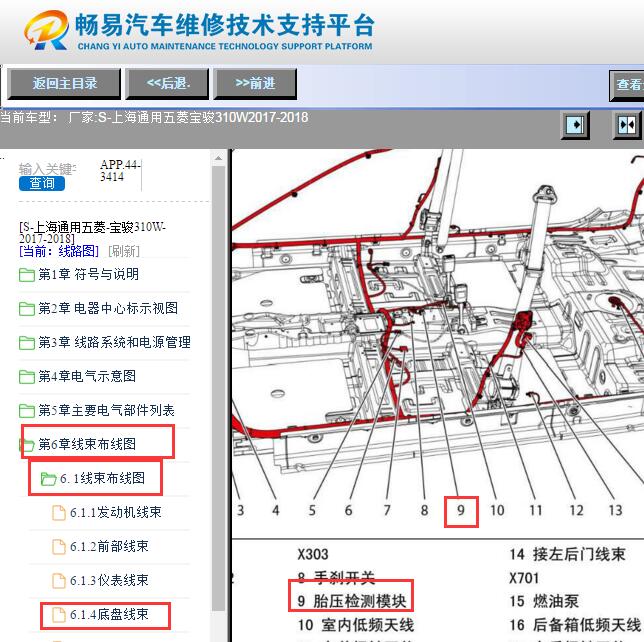Click open-folder icon beside 6.1线束布线图

point(48,479)
